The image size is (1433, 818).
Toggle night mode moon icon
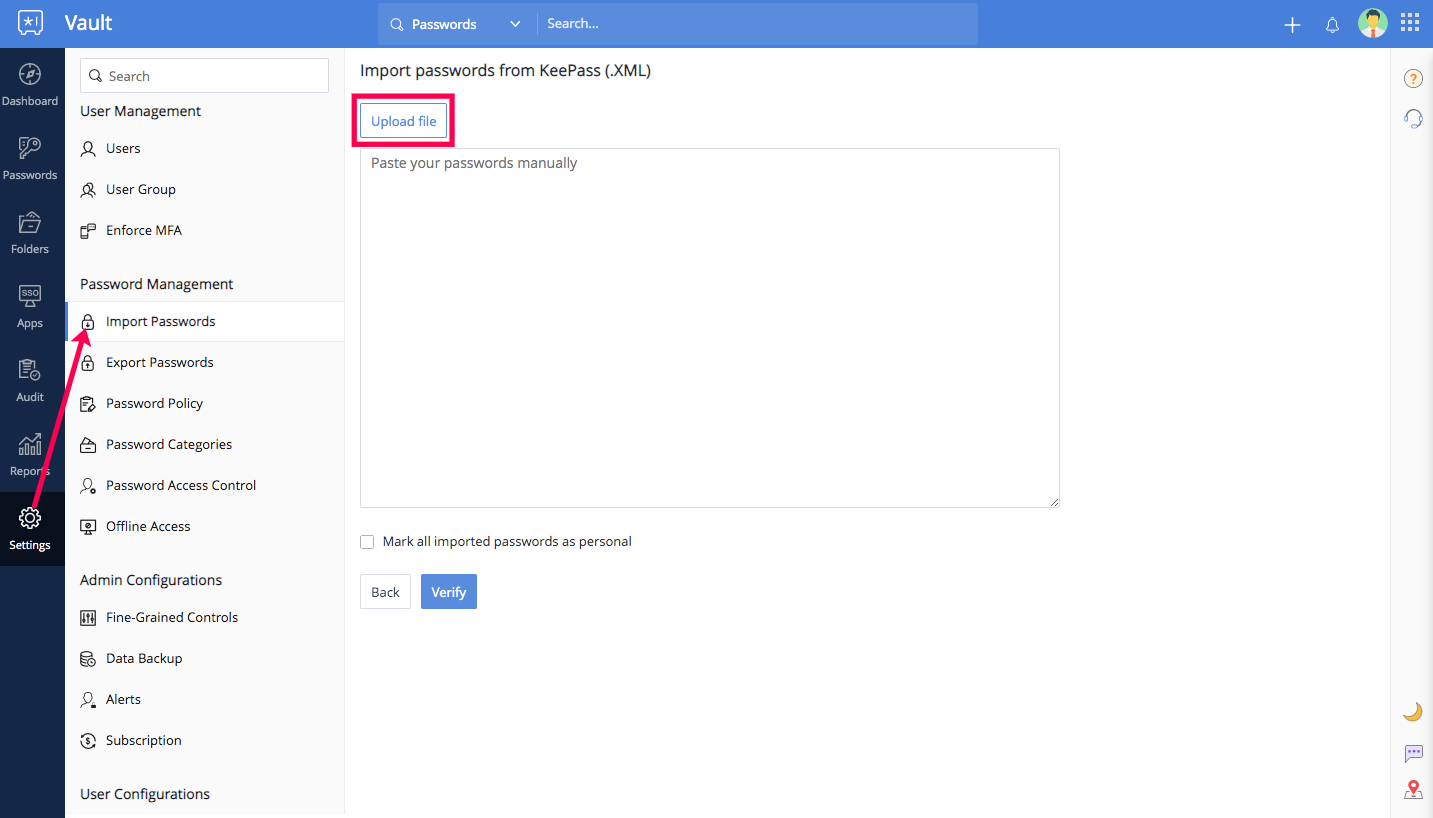pyautogui.click(x=1413, y=712)
